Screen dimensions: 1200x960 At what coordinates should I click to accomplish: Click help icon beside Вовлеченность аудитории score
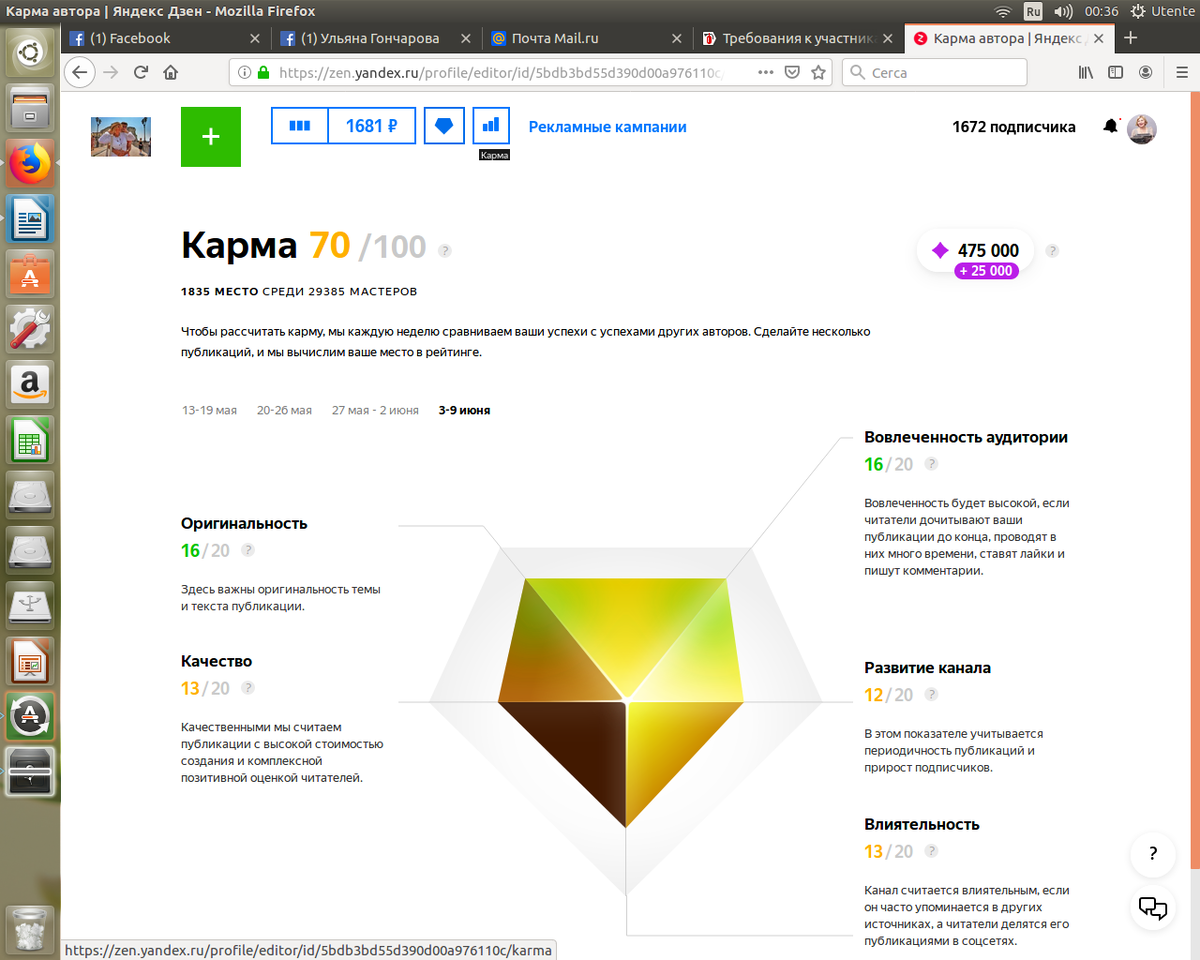[x=931, y=464]
